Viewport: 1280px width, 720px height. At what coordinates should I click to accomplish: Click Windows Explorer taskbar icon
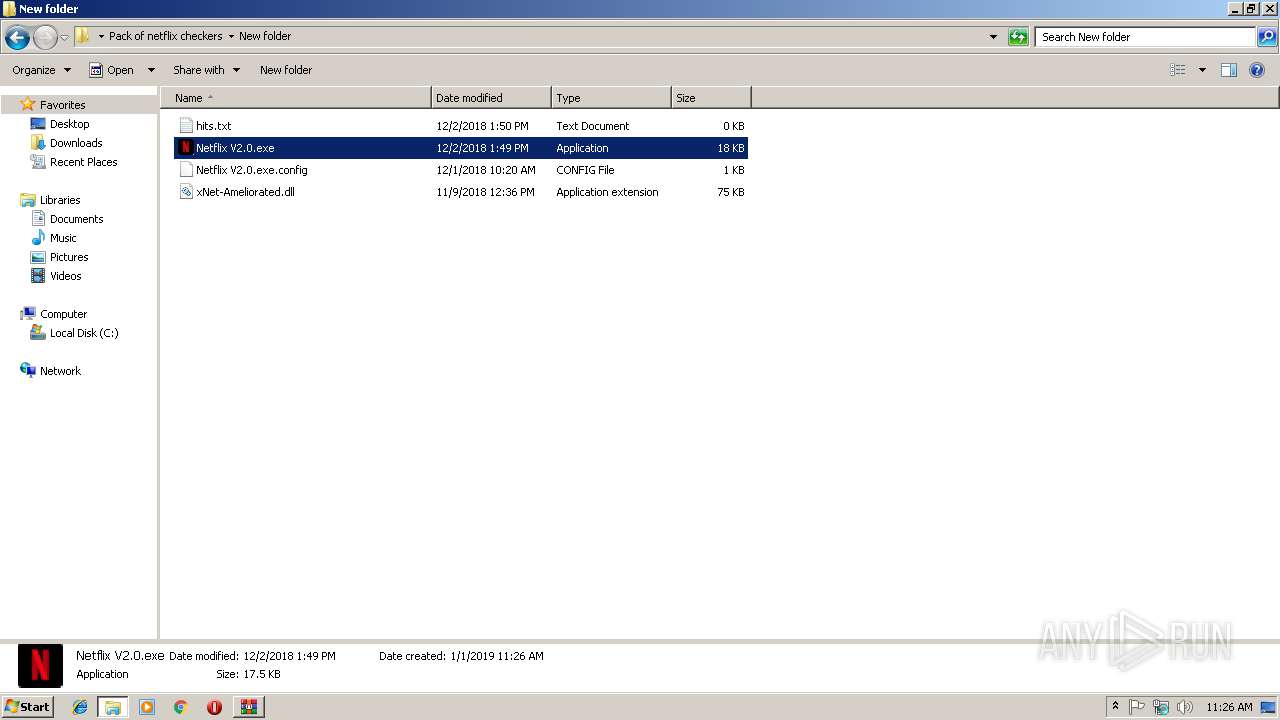[x=113, y=707]
